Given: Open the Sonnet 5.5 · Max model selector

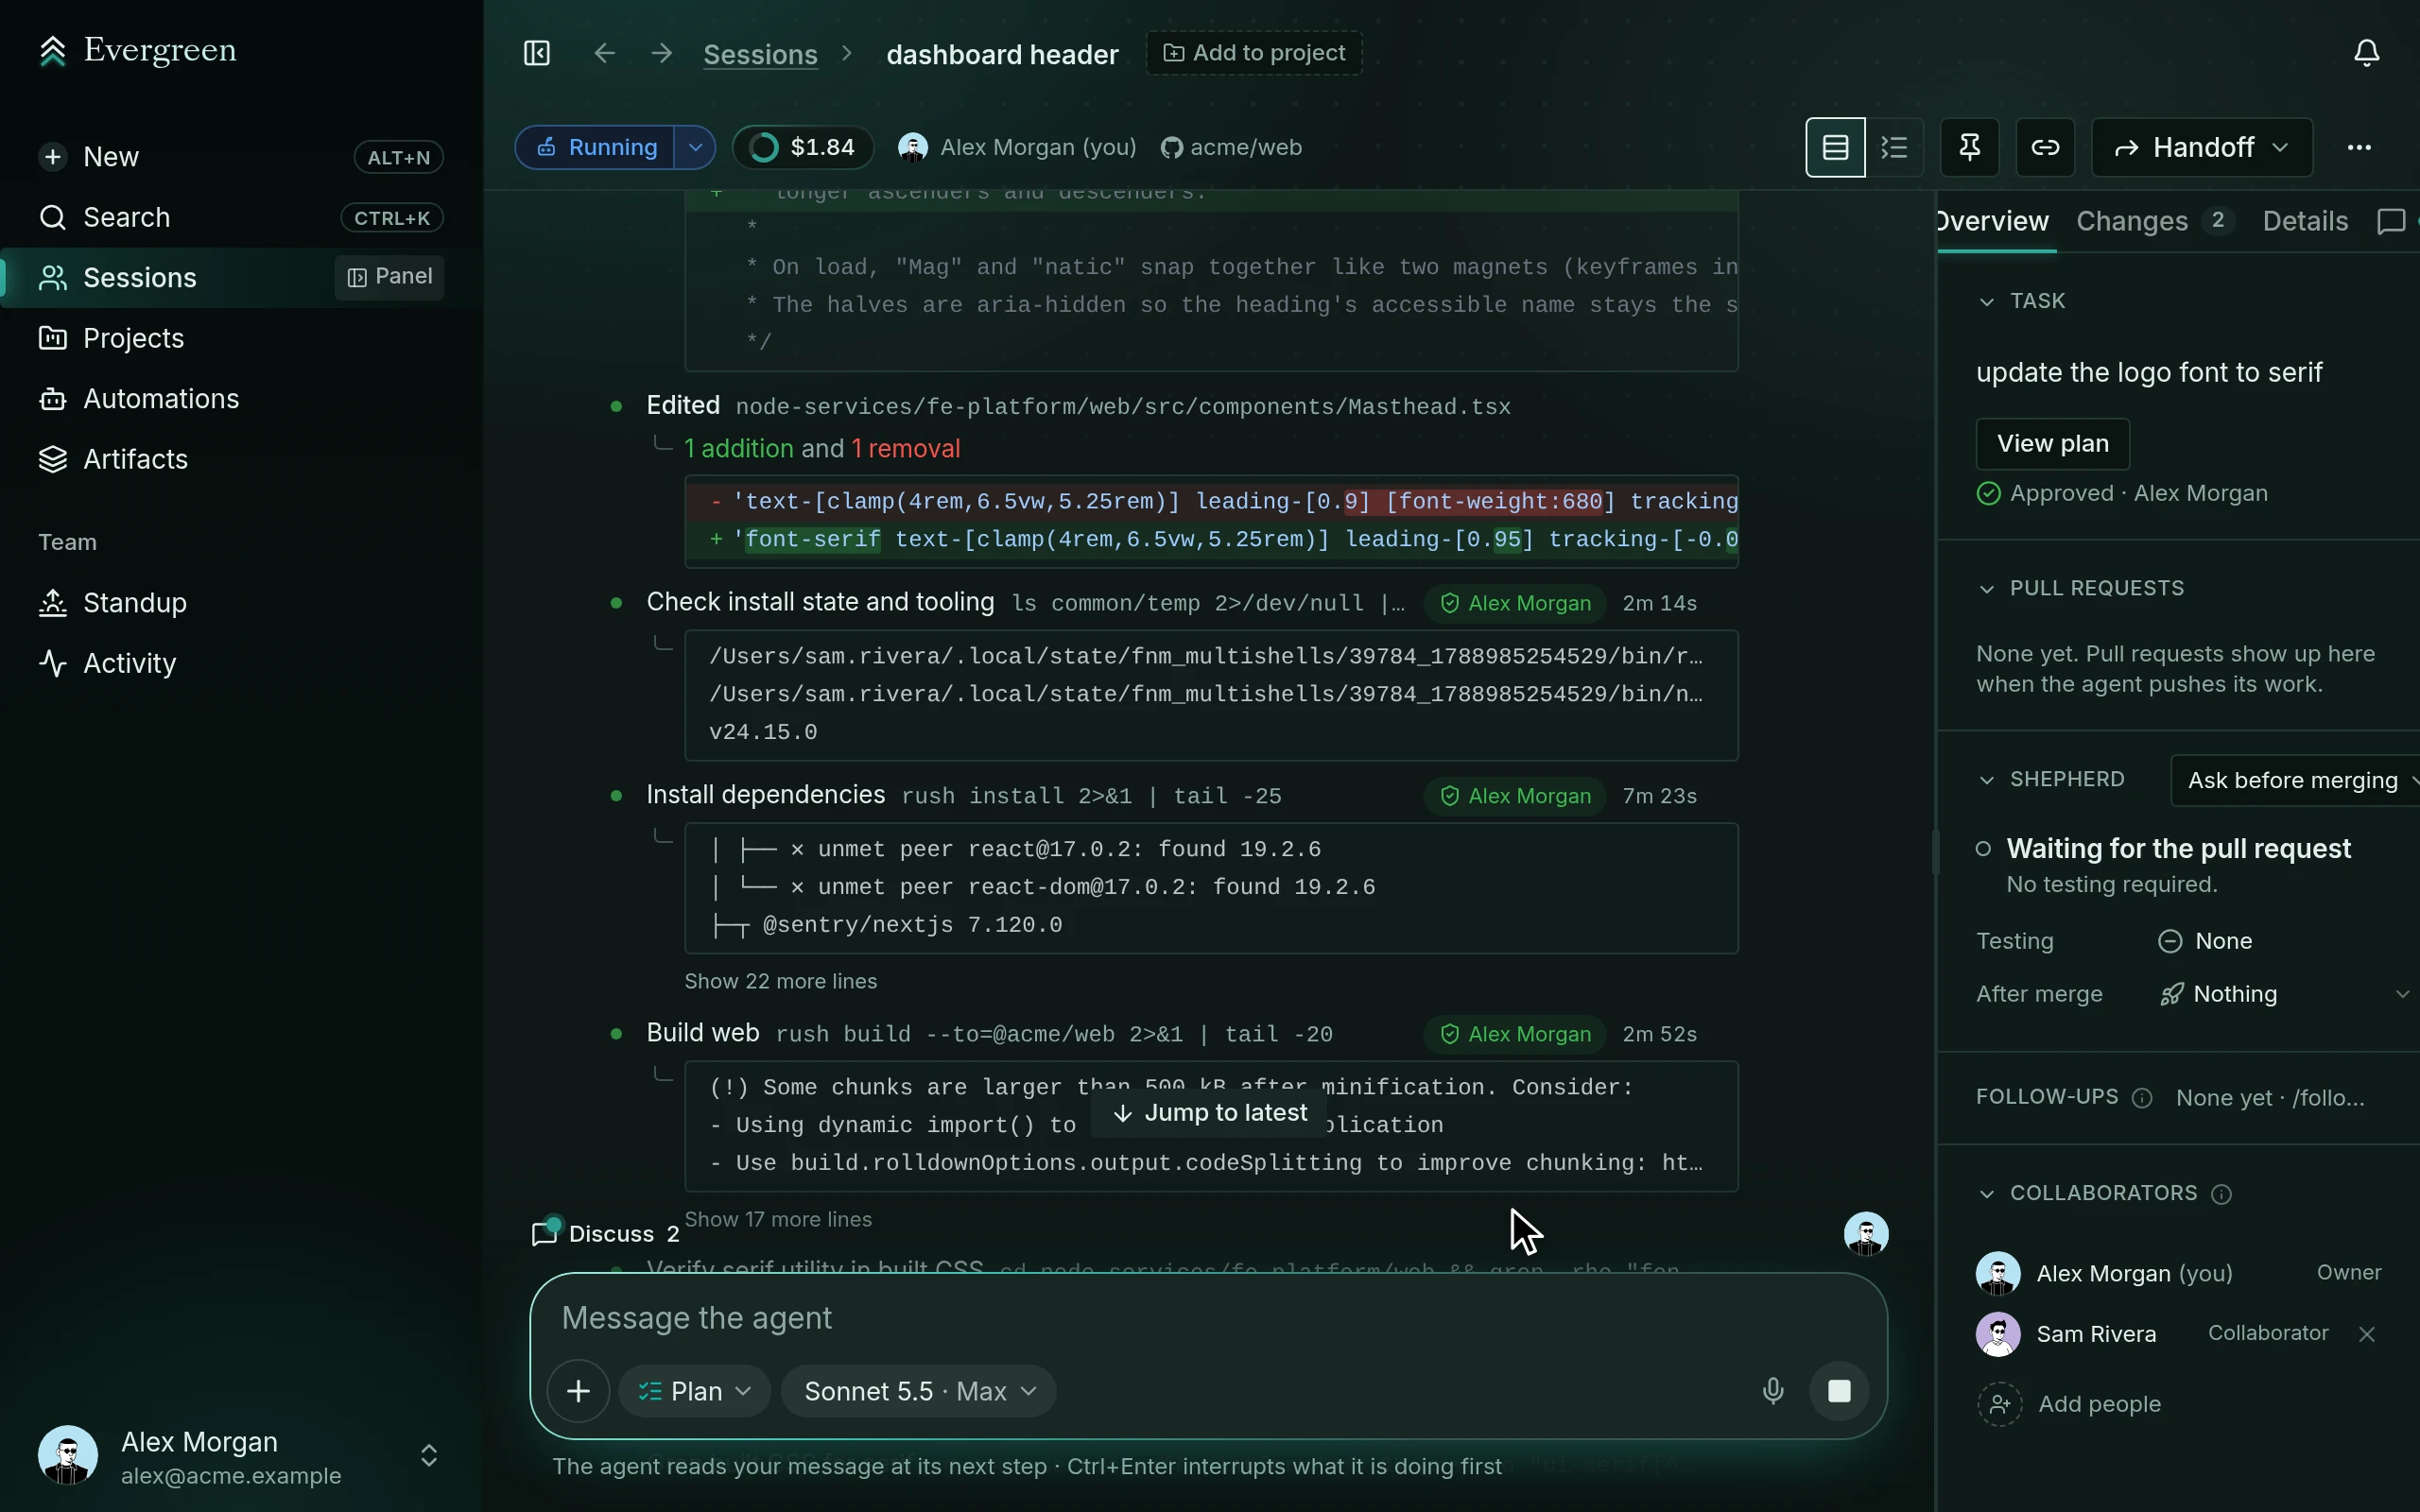Looking at the screenshot, I should [918, 1391].
